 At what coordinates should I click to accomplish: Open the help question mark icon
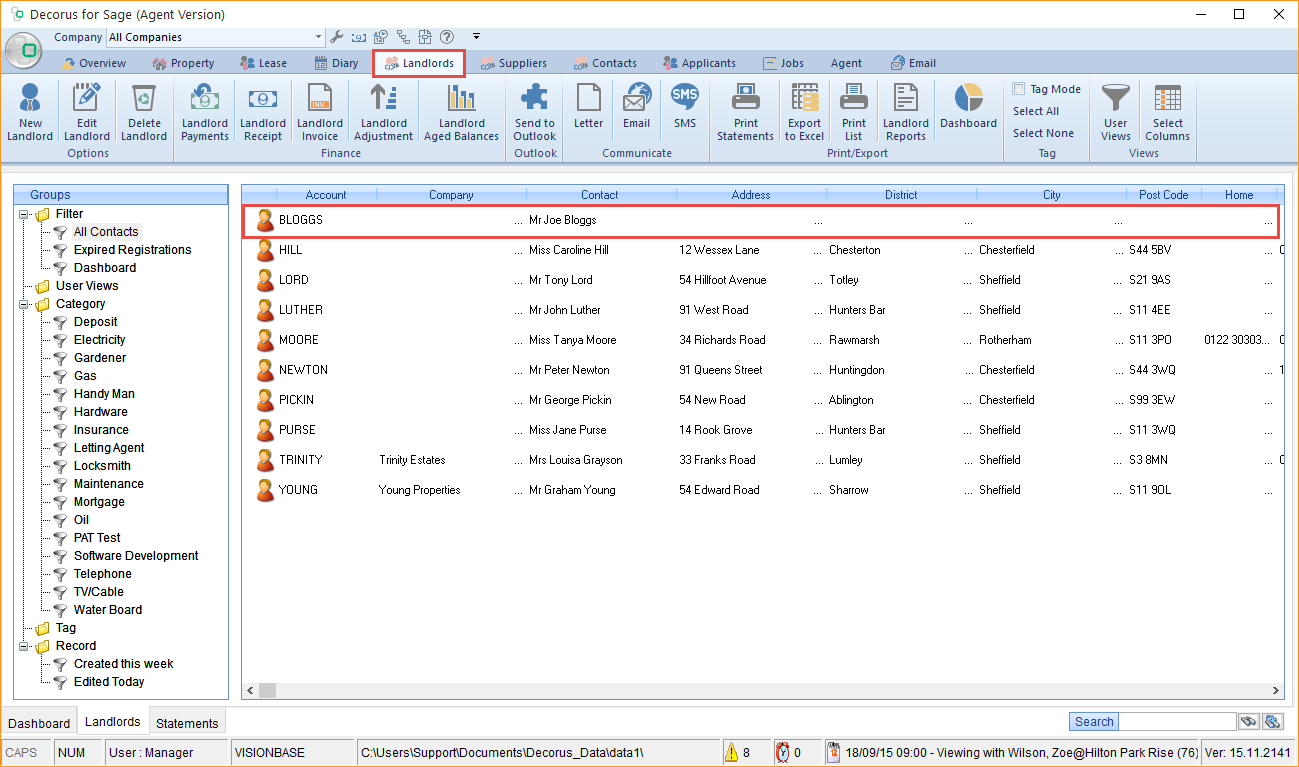[447, 37]
